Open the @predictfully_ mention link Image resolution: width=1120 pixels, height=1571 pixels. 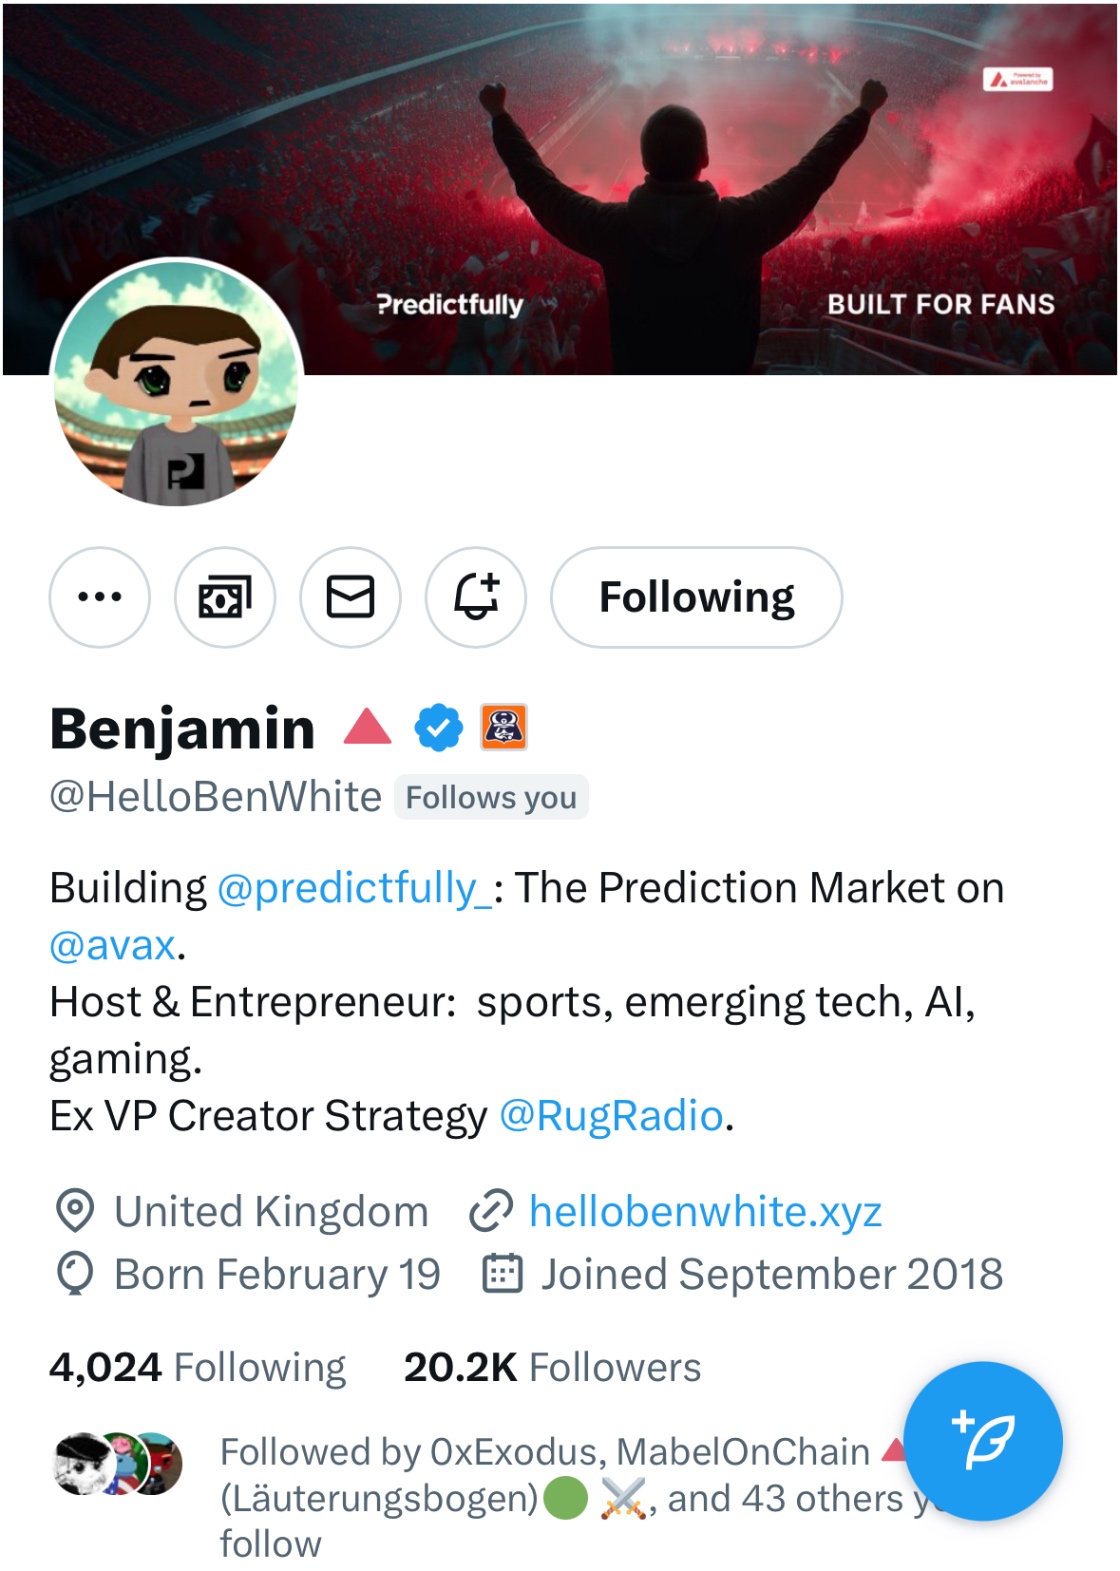point(354,888)
